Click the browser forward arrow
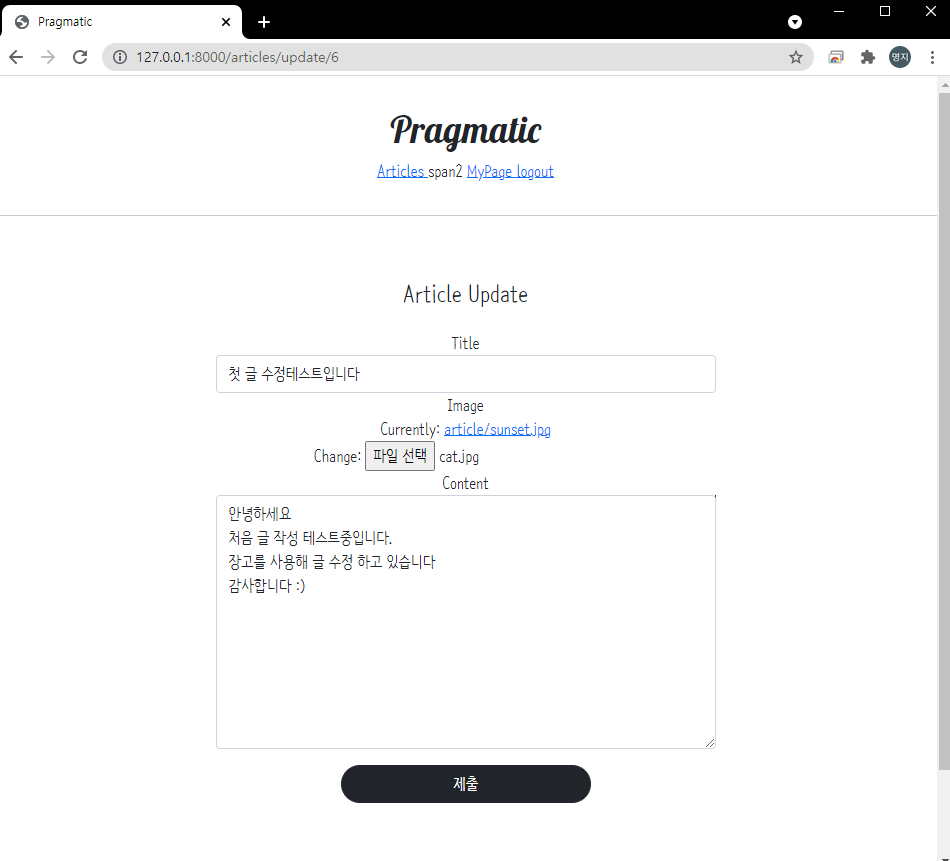This screenshot has width=950, height=861. coord(48,57)
